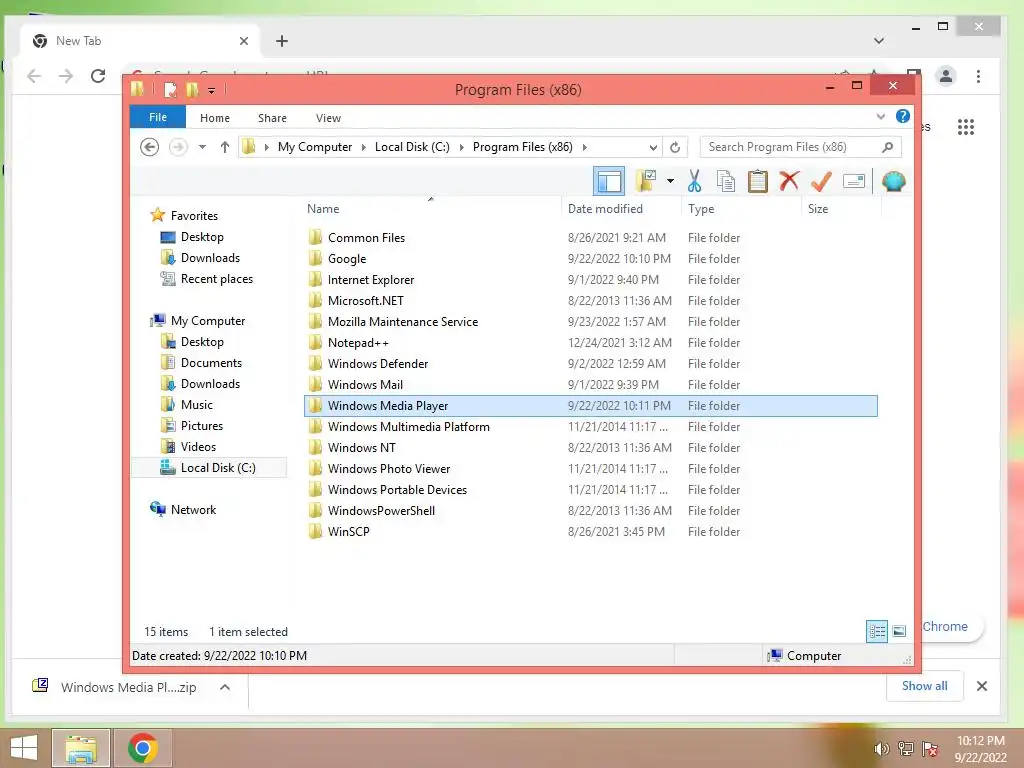Click the Classic Shell settings shell icon
The height and width of the screenshot is (768, 1024).
[893, 181]
